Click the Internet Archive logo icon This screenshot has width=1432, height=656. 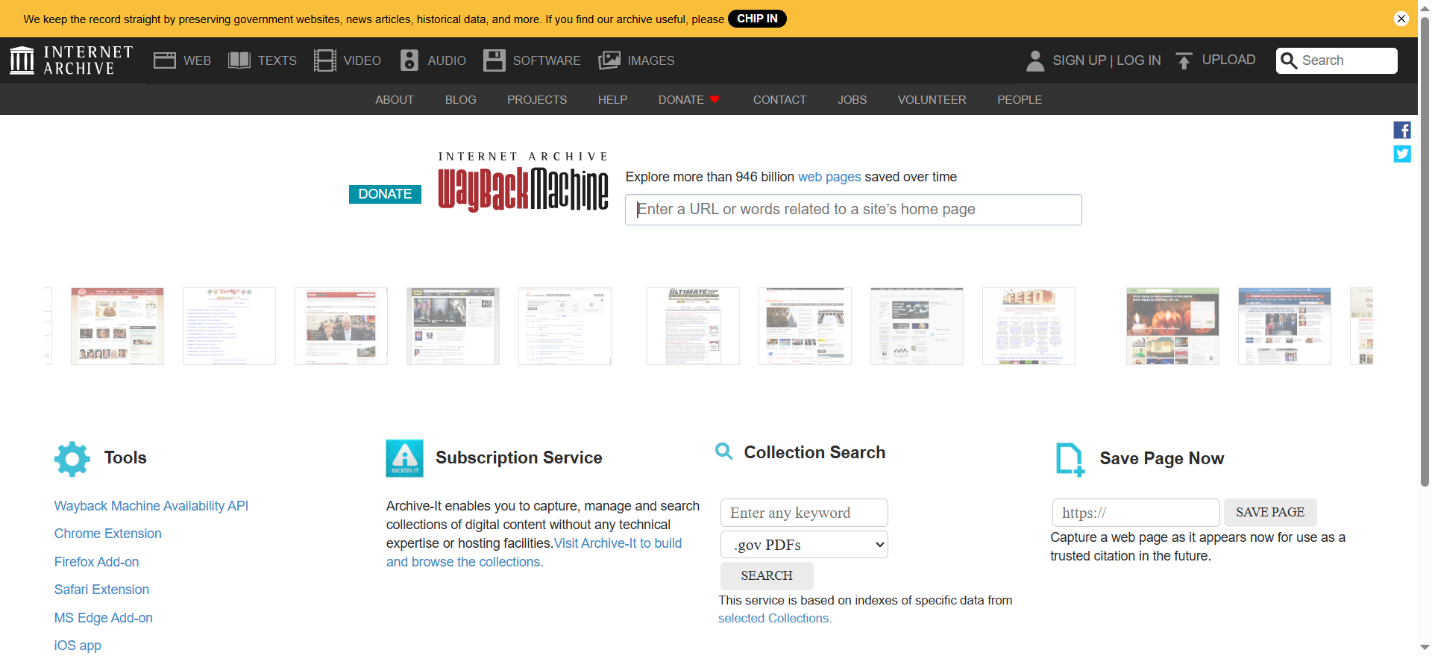click(22, 60)
